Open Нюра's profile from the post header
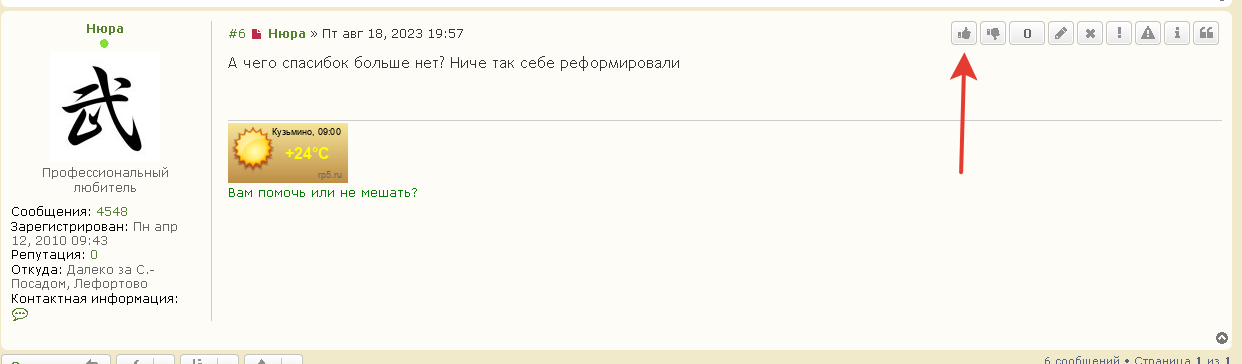The image size is (1242, 364). point(287,34)
